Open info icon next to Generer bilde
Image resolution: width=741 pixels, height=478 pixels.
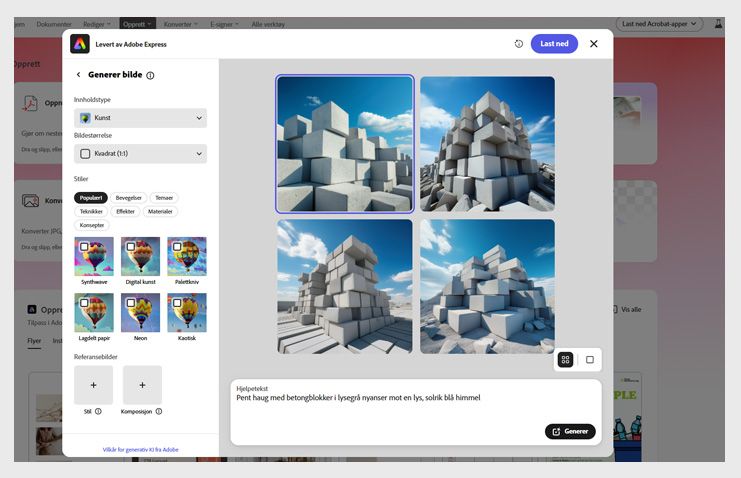coord(150,75)
